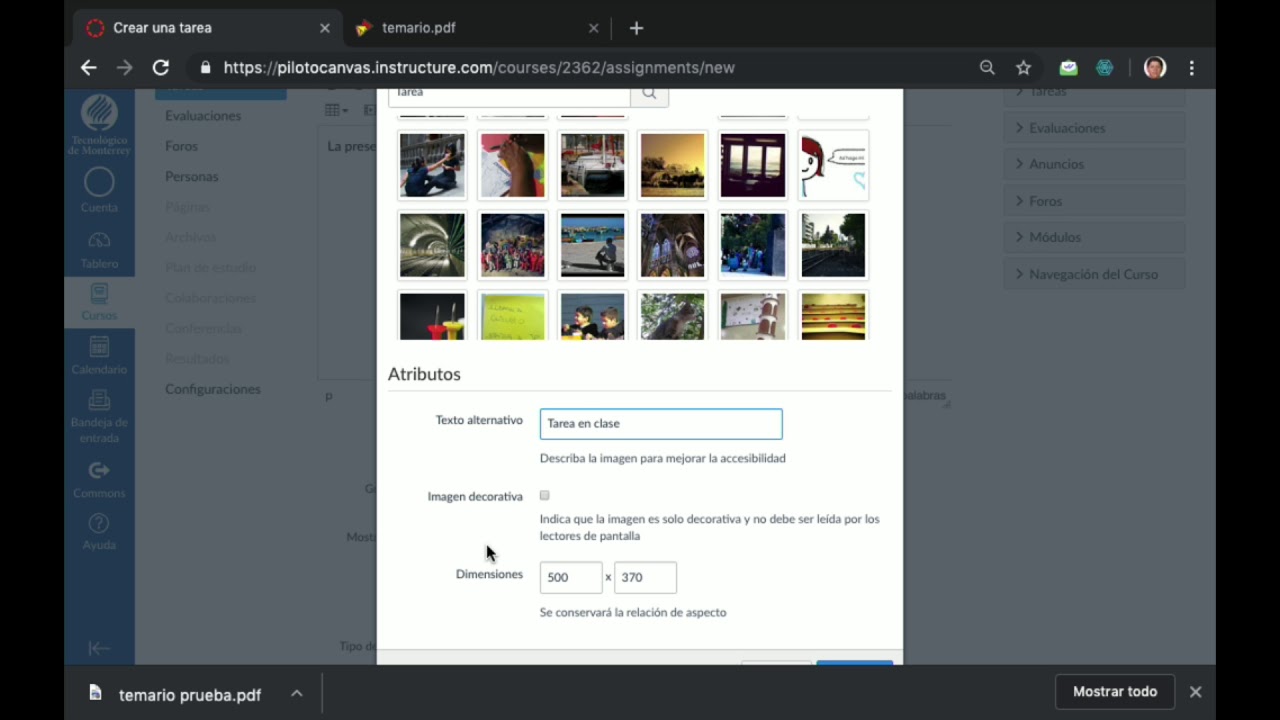Collapse the global navigation arrow
The image size is (1280, 720).
tap(99, 648)
